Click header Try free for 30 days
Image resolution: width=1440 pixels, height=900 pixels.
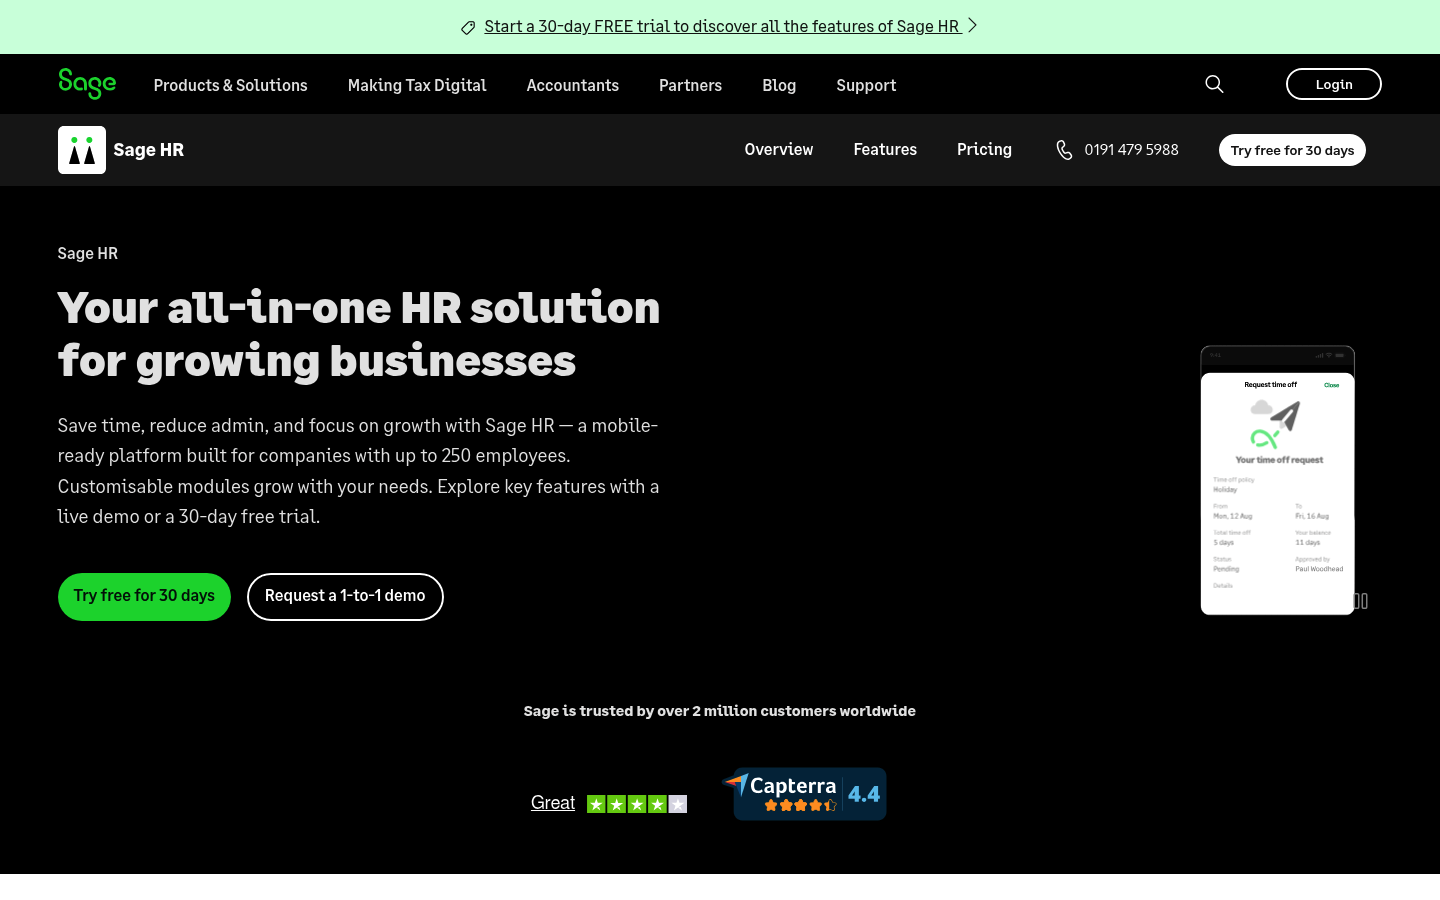tap(1292, 150)
